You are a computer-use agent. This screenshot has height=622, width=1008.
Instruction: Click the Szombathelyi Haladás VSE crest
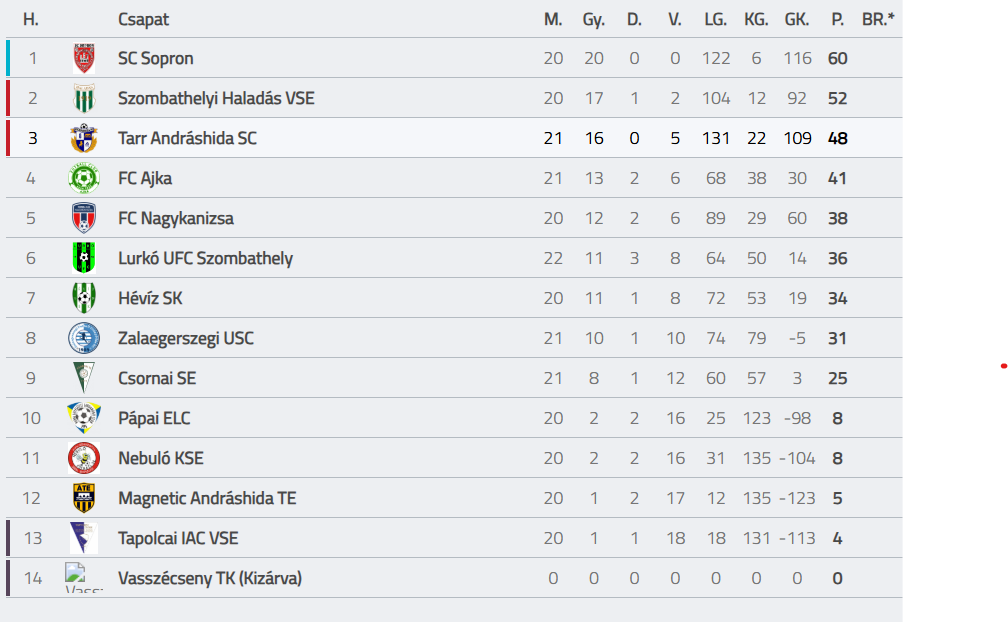(x=84, y=98)
